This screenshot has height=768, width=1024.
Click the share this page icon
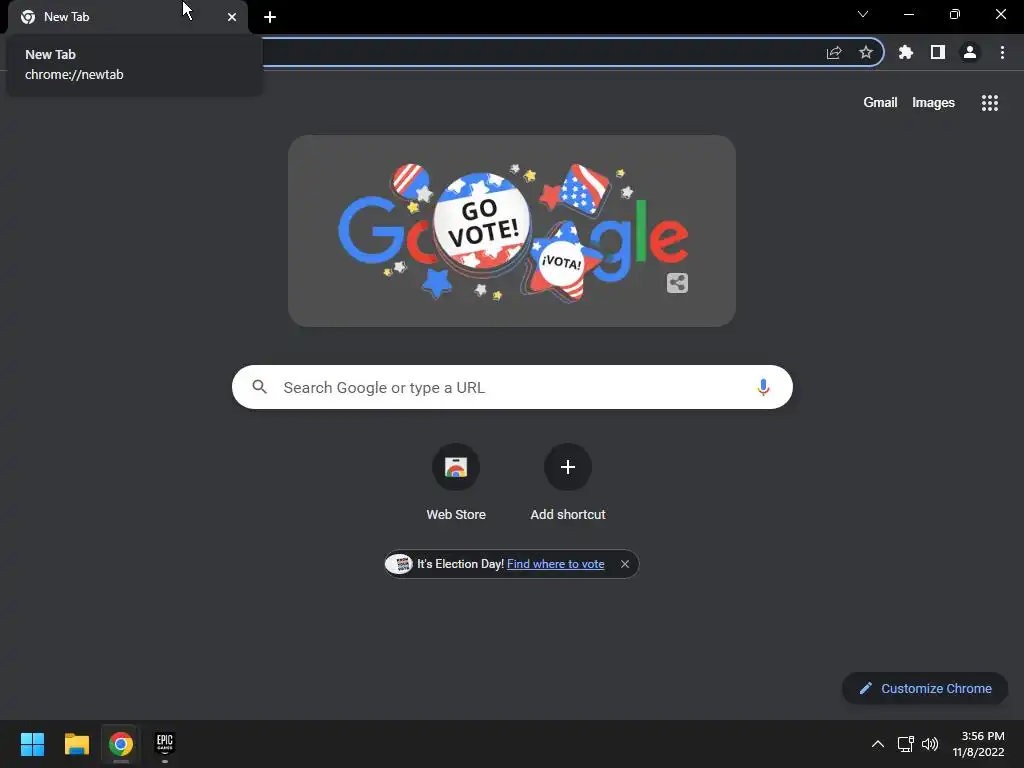[x=834, y=53]
